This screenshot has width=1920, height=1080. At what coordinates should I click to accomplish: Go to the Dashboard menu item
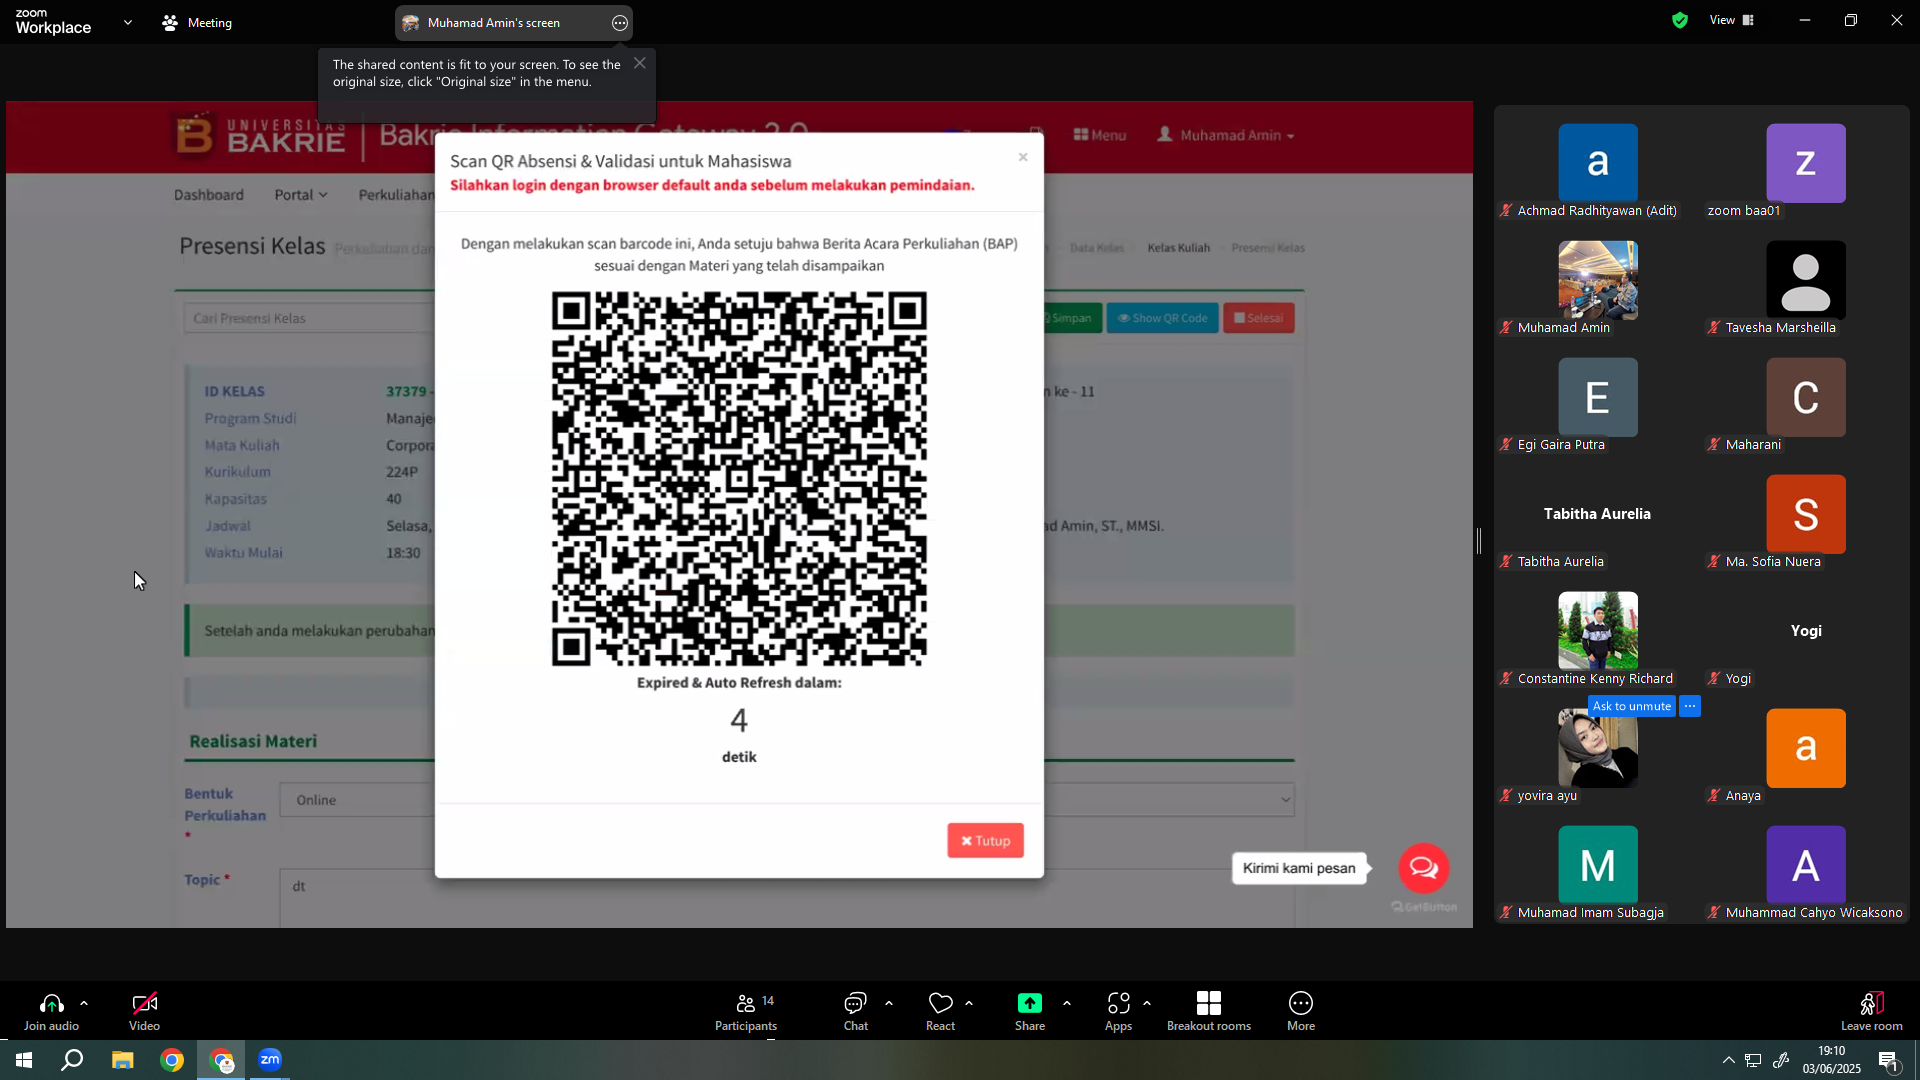click(x=209, y=195)
